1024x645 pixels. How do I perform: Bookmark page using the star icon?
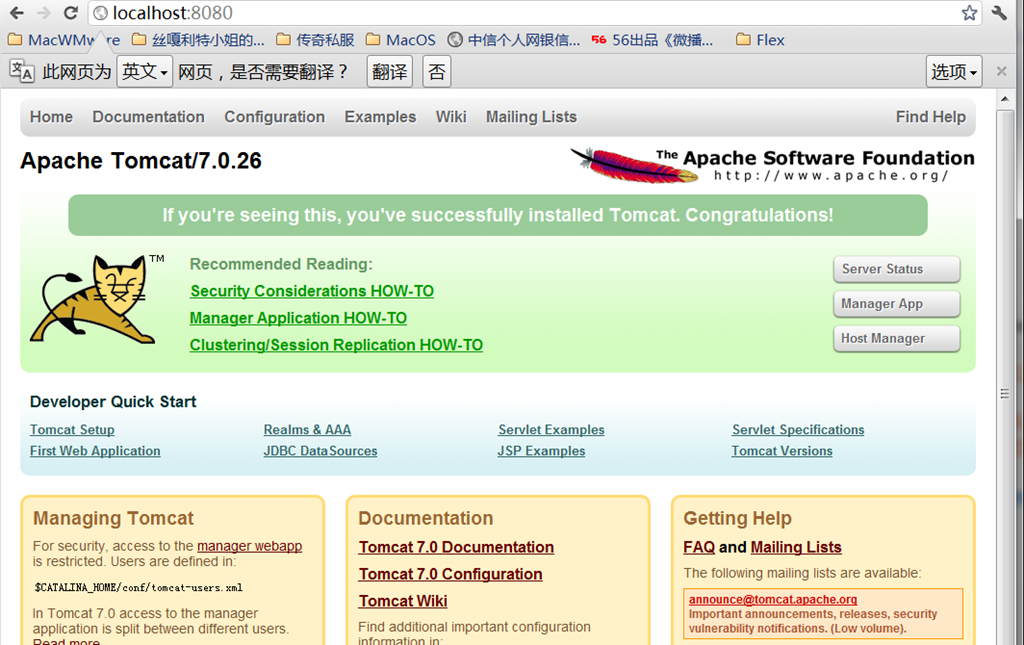[x=969, y=13]
